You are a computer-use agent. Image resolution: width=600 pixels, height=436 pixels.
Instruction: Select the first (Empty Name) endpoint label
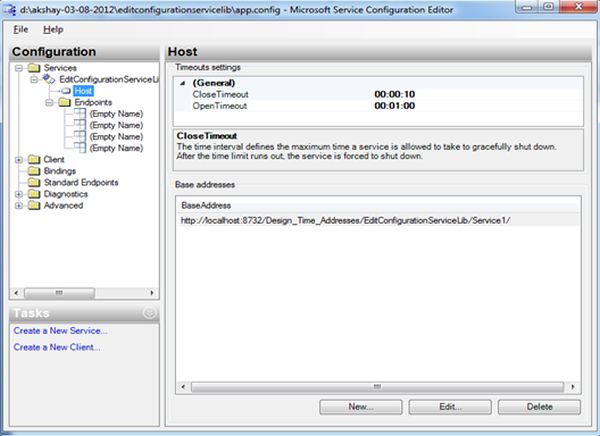click(116, 114)
